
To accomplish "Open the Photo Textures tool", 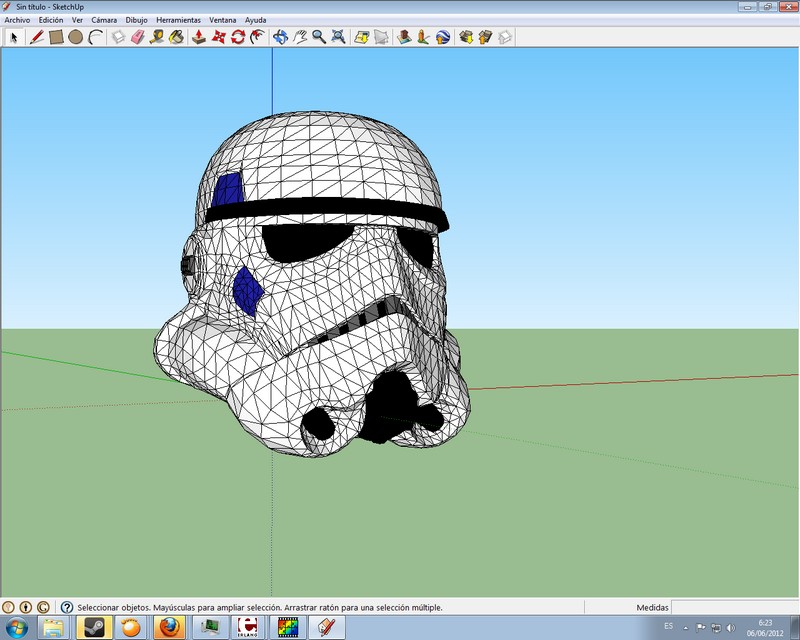I will [423, 37].
